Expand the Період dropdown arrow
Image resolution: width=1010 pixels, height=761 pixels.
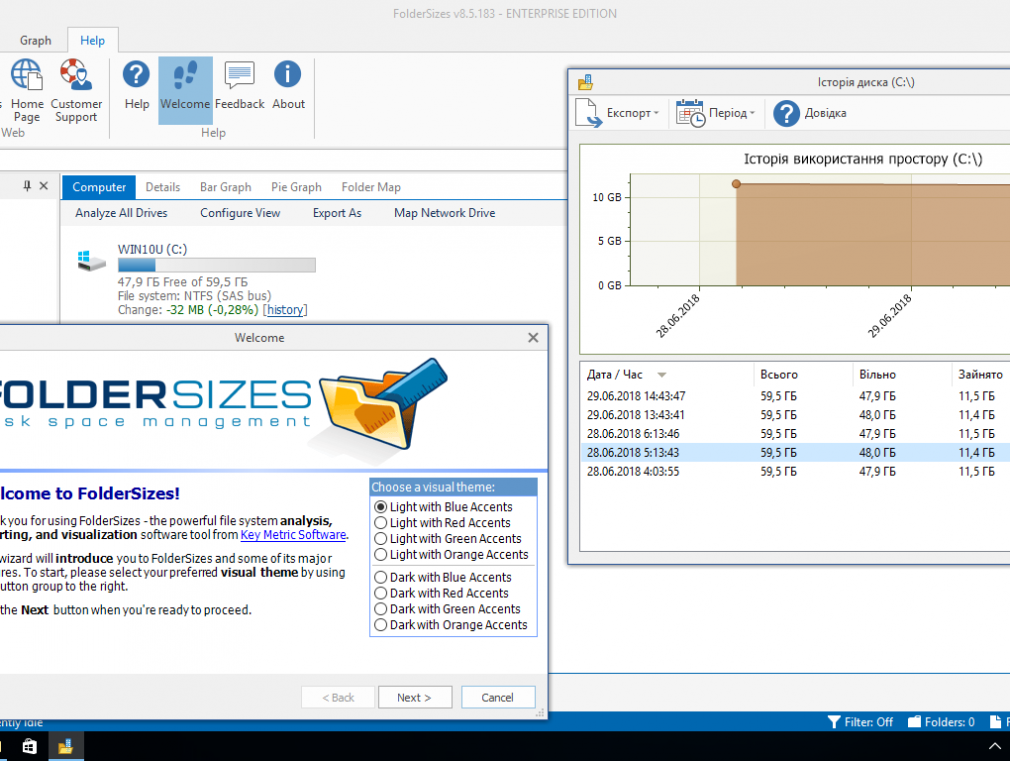pos(752,113)
